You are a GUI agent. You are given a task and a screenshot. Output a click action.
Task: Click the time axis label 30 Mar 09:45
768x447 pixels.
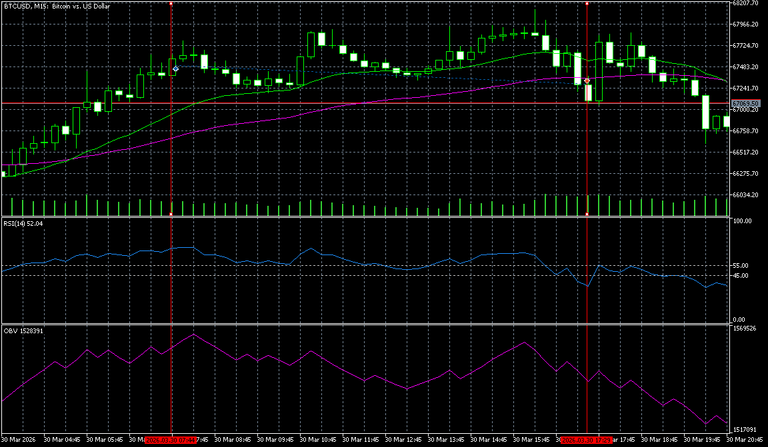point(275,440)
